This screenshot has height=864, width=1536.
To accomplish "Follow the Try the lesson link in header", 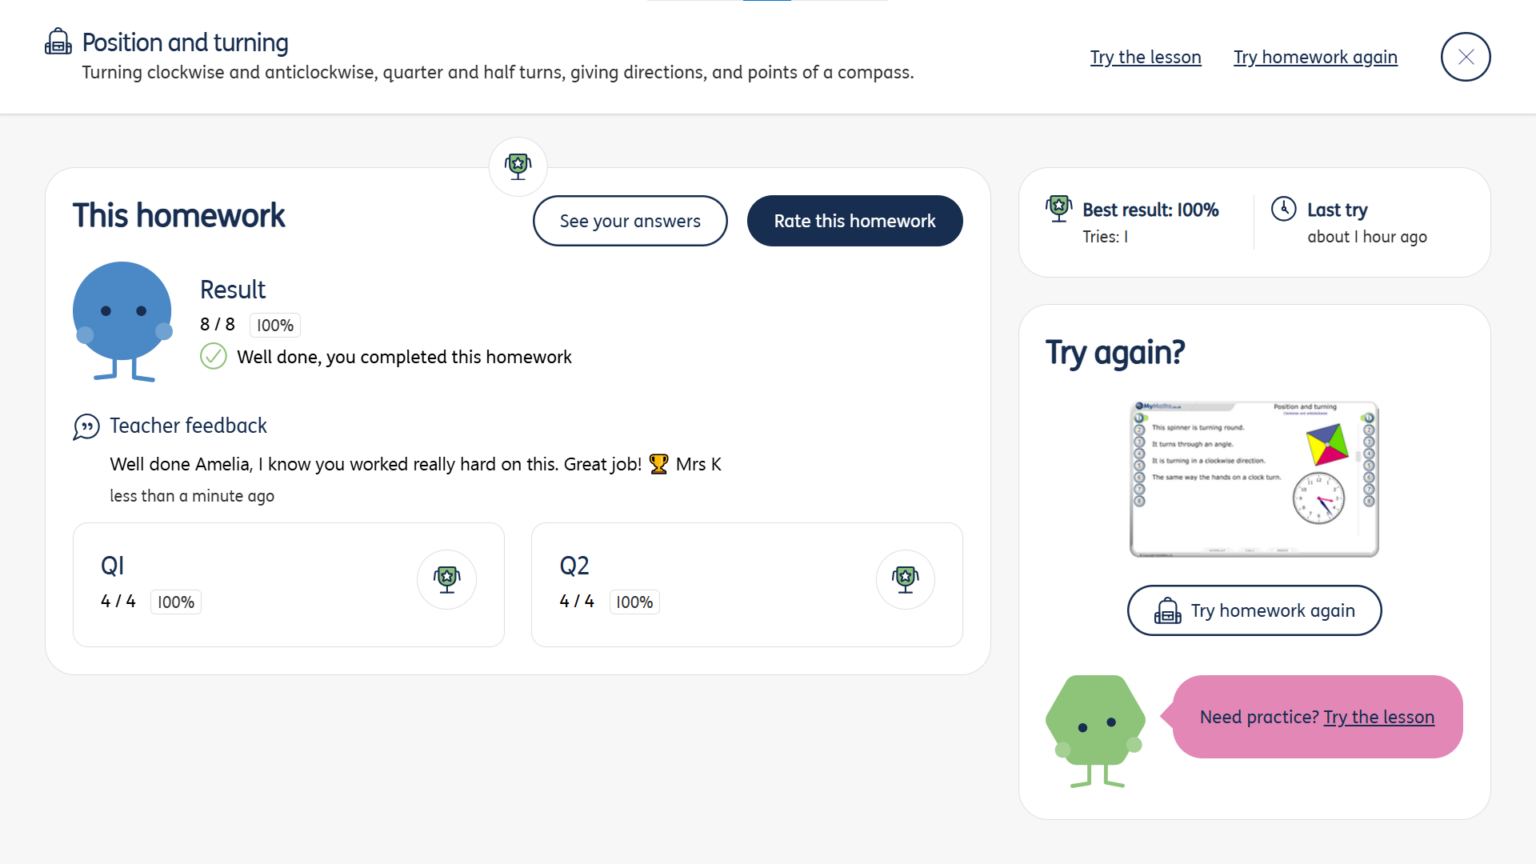I will (x=1146, y=57).
